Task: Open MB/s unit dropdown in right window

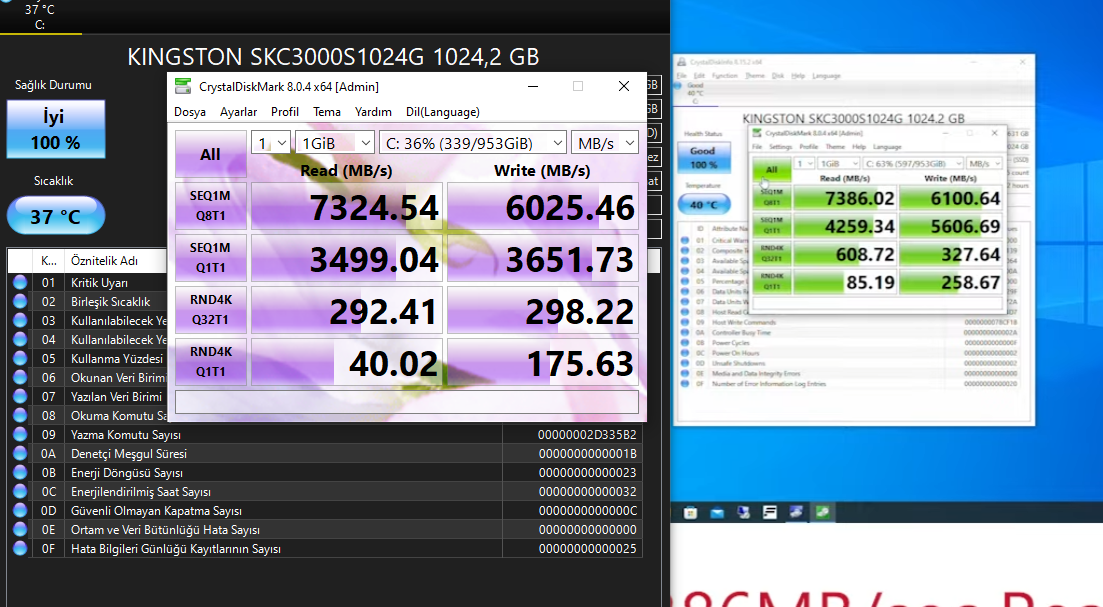Action: click(984, 163)
